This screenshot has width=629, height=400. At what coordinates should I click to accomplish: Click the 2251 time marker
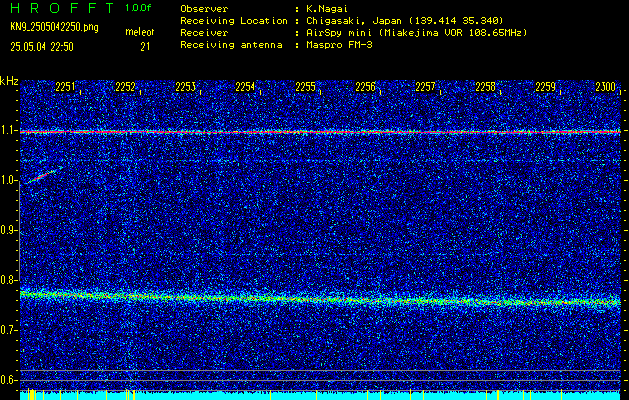[65, 87]
